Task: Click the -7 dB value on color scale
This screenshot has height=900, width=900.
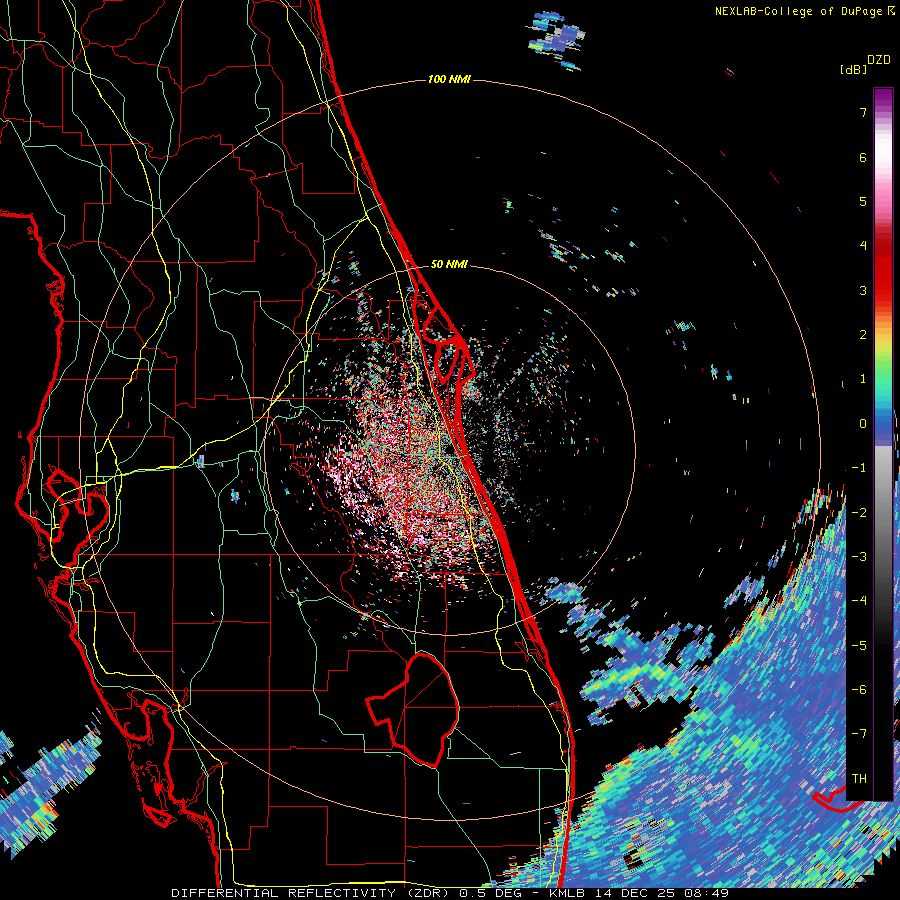Action: tap(859, 734)
